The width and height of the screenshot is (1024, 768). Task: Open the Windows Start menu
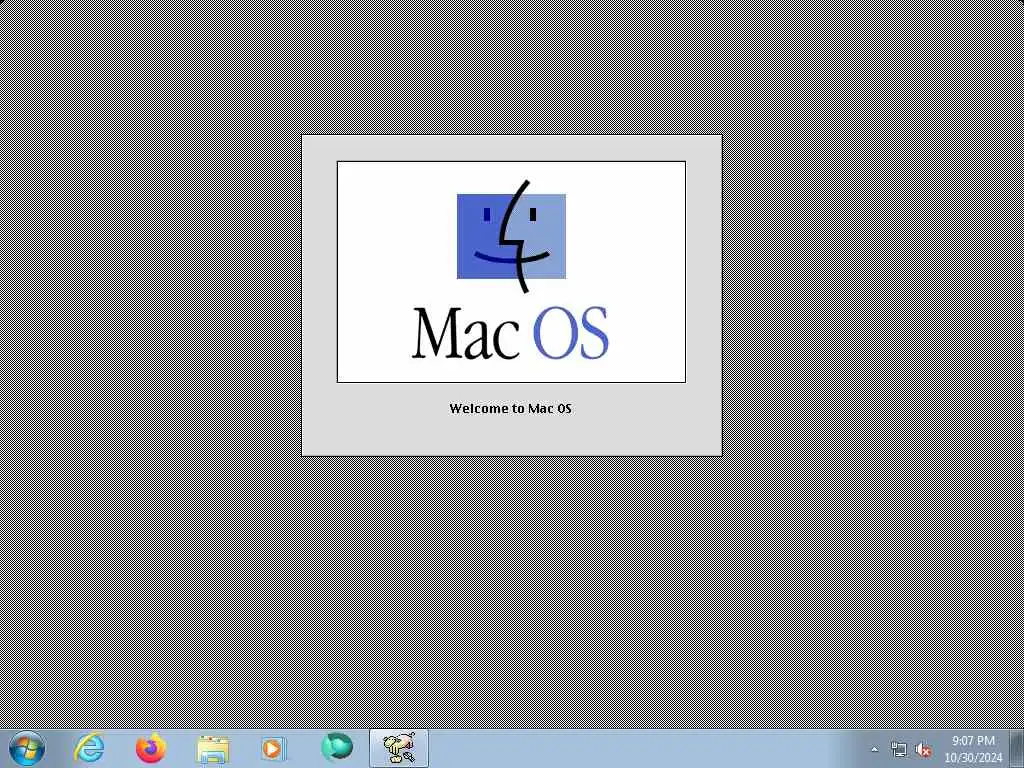(27, 748)
